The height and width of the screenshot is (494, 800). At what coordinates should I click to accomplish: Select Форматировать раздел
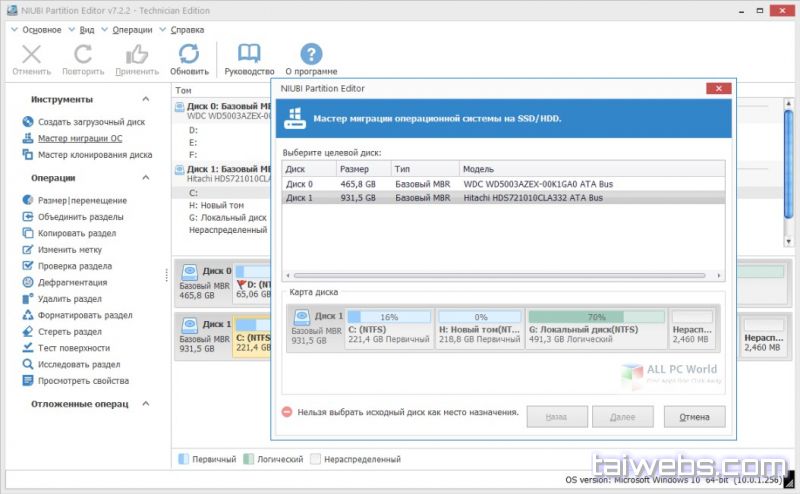coord(85,315)
